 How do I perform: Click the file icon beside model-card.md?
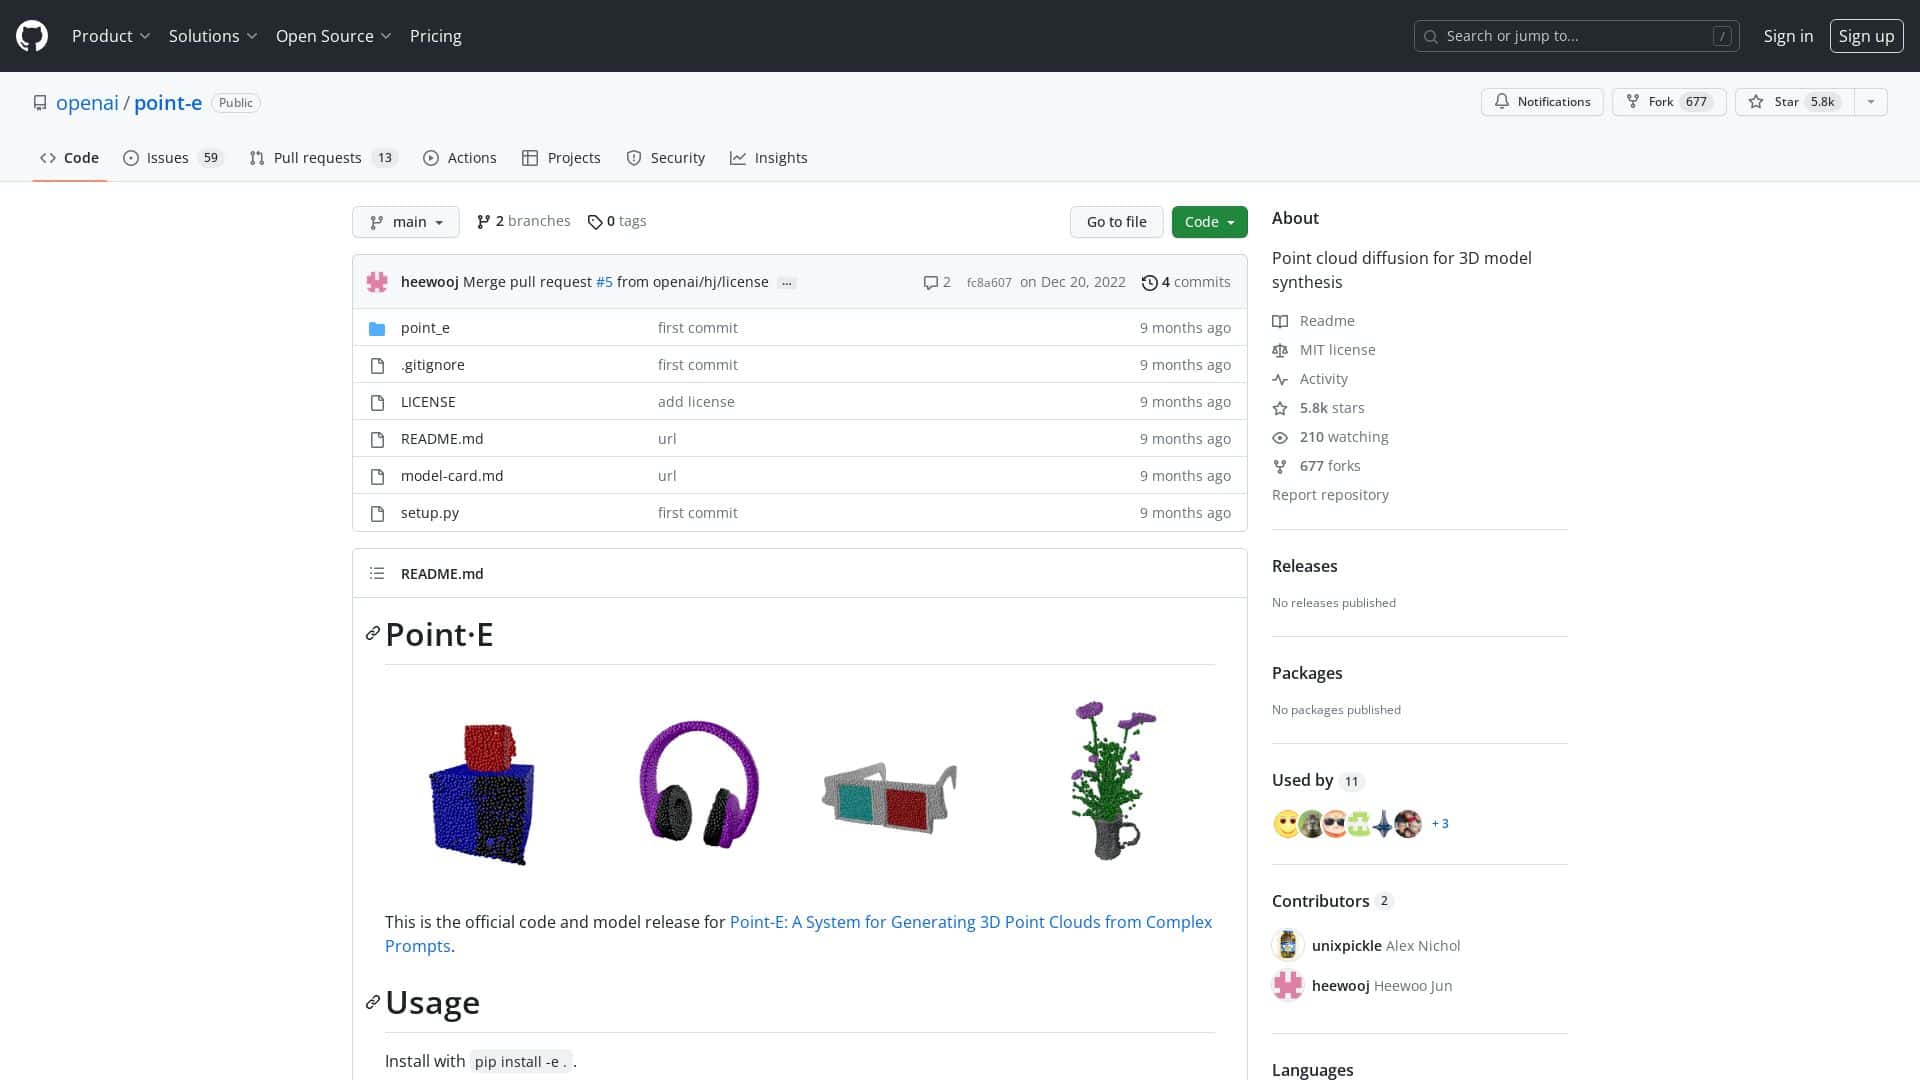[x=377, y=476]
